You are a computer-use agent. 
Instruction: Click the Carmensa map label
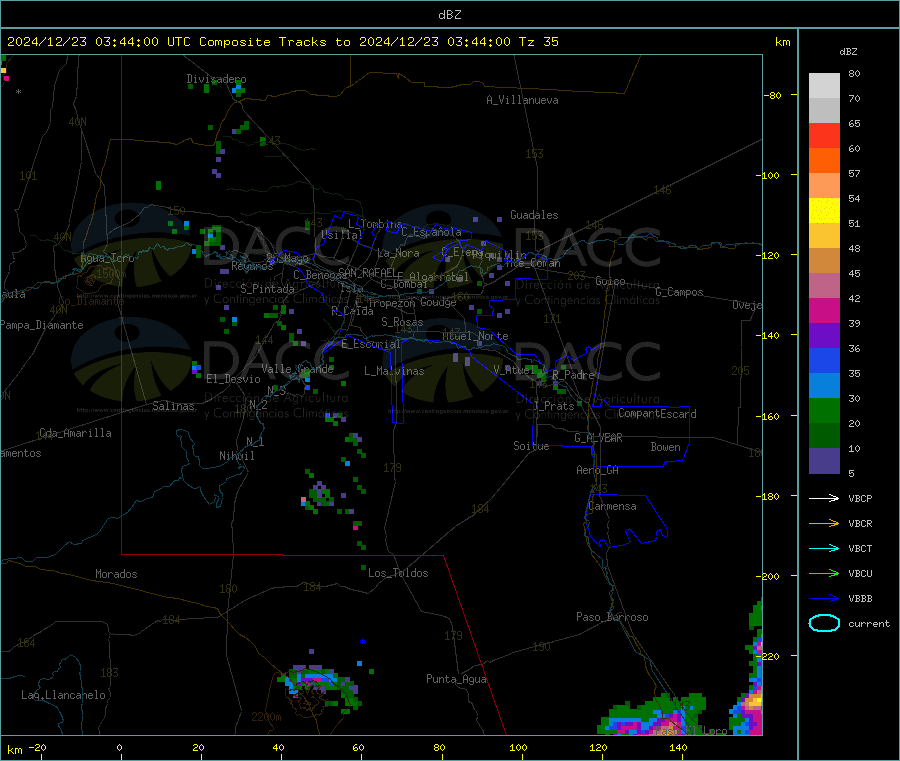[x=612, y=506]
